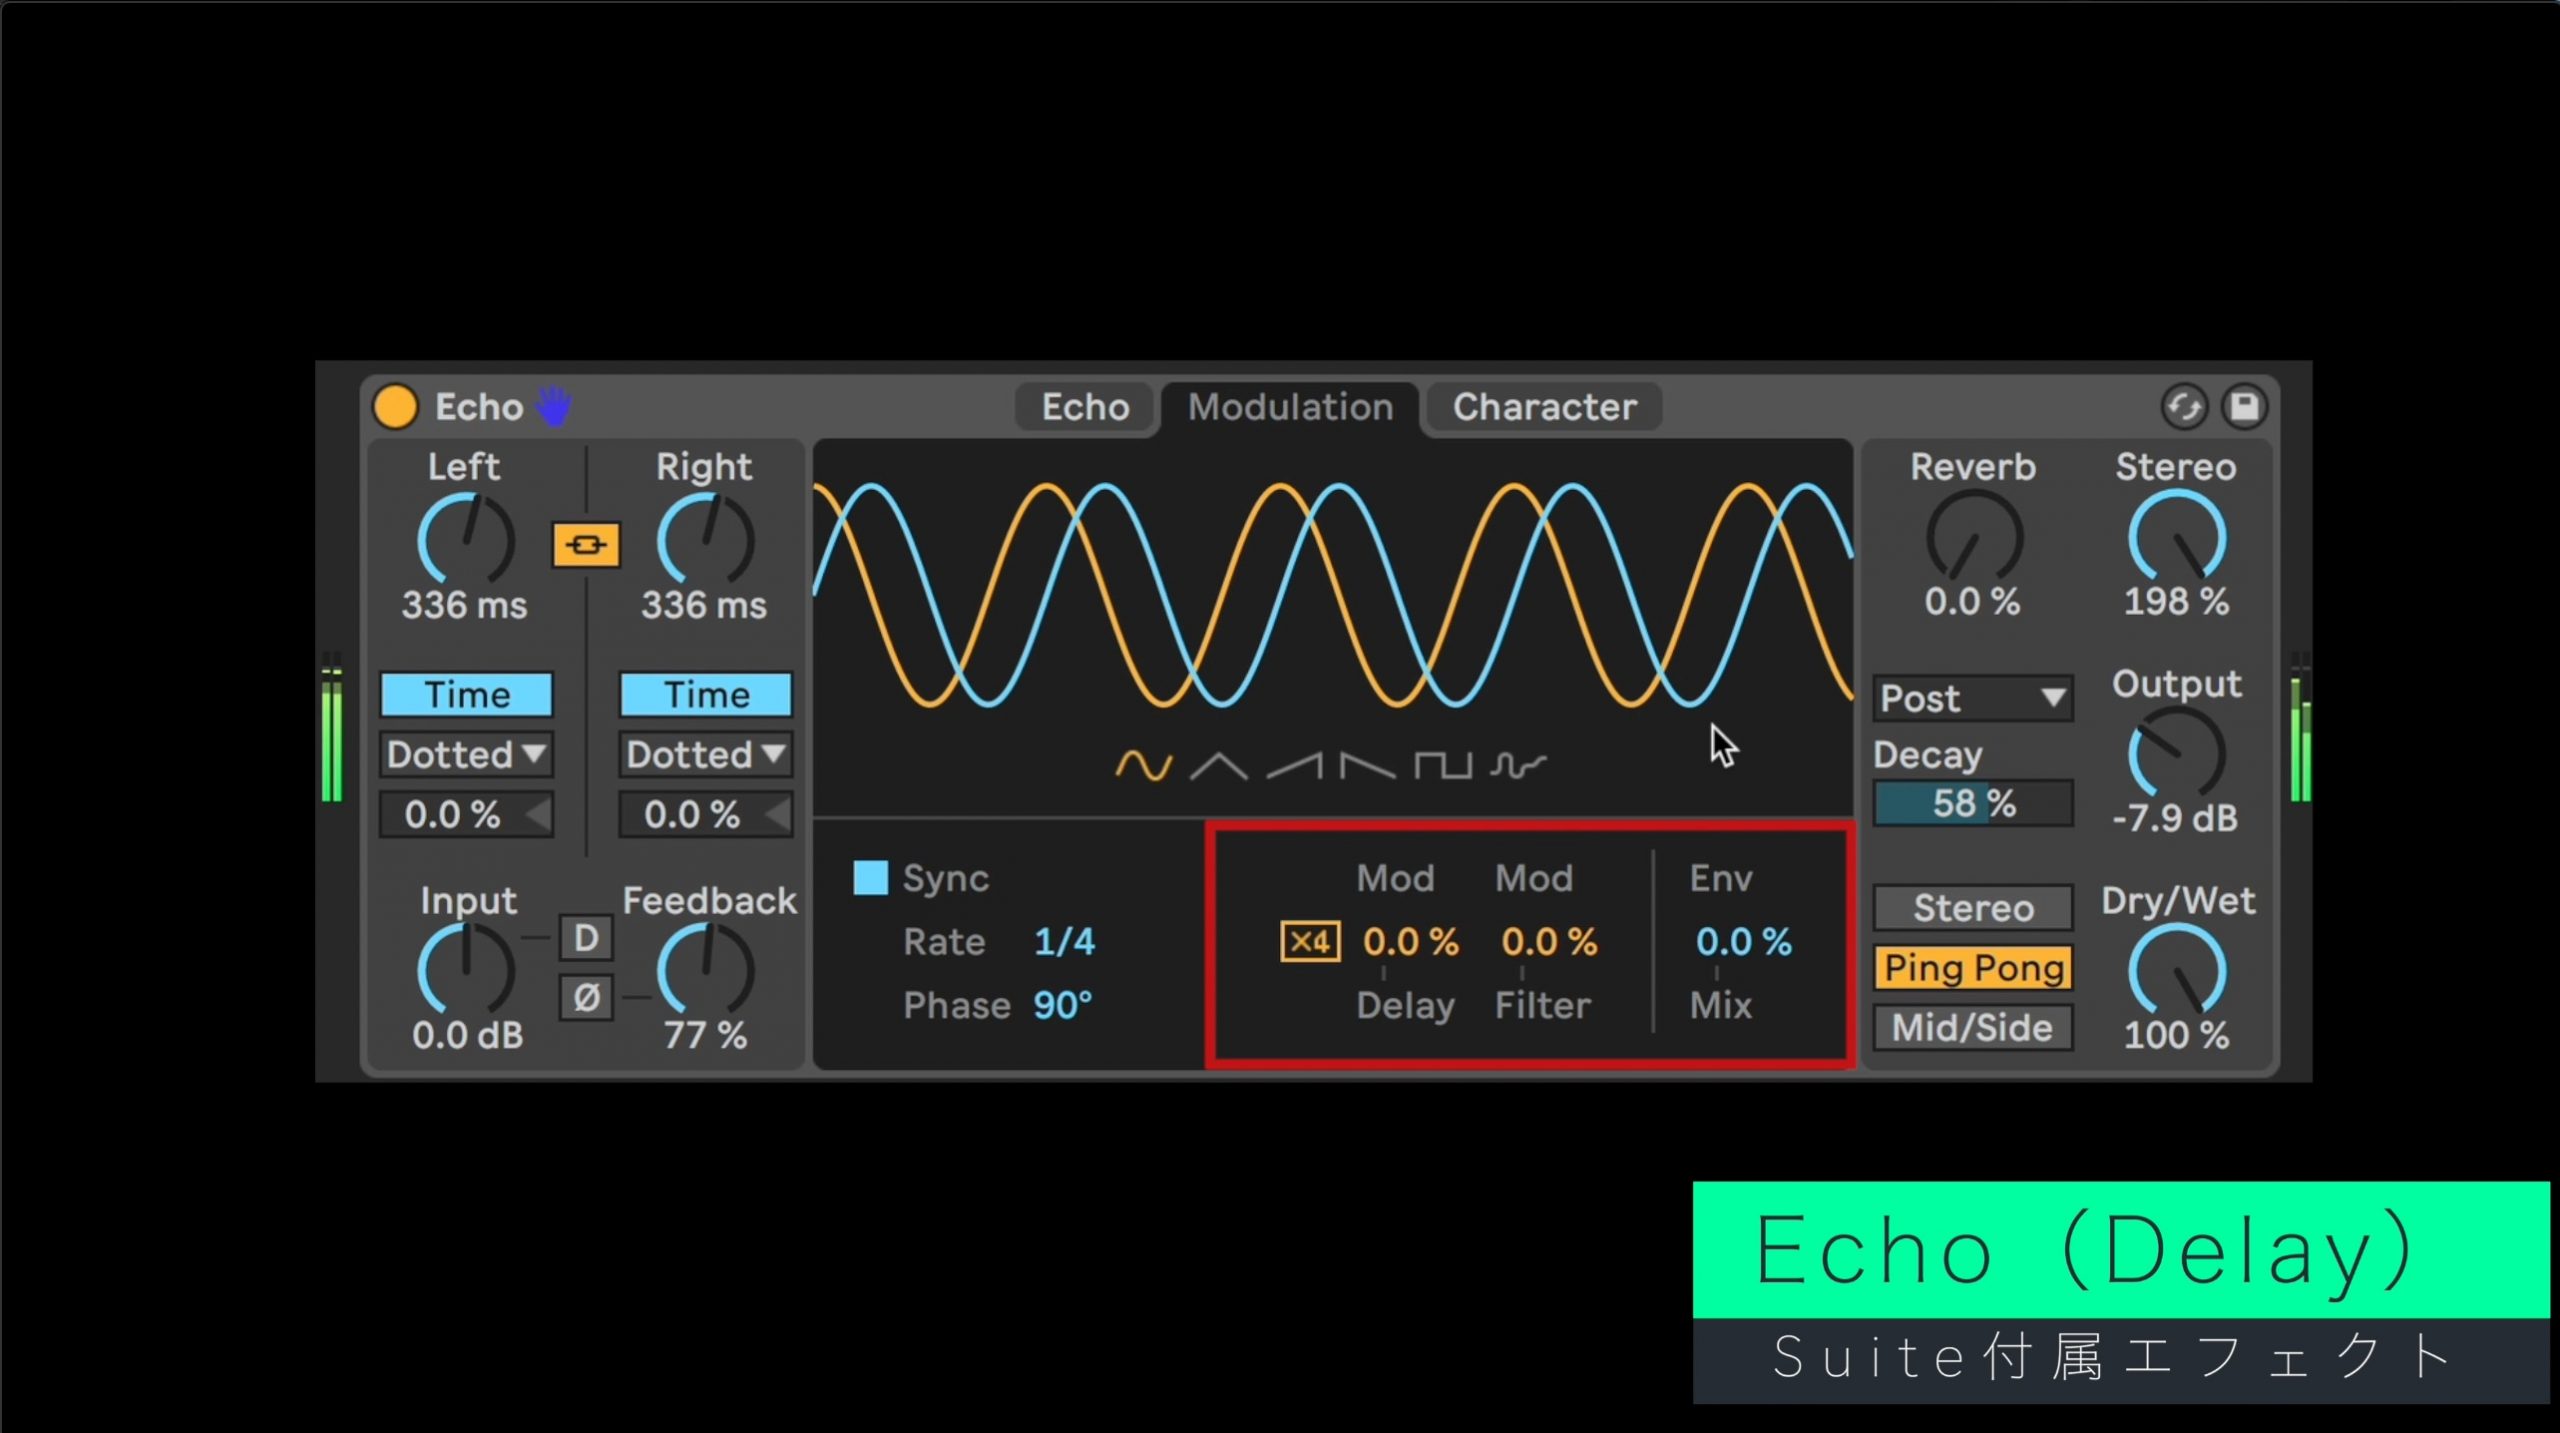Screen dimensions: 2560x1433
Task: Click the blue hand icon beside Echo title
Action: pos(553,406)
